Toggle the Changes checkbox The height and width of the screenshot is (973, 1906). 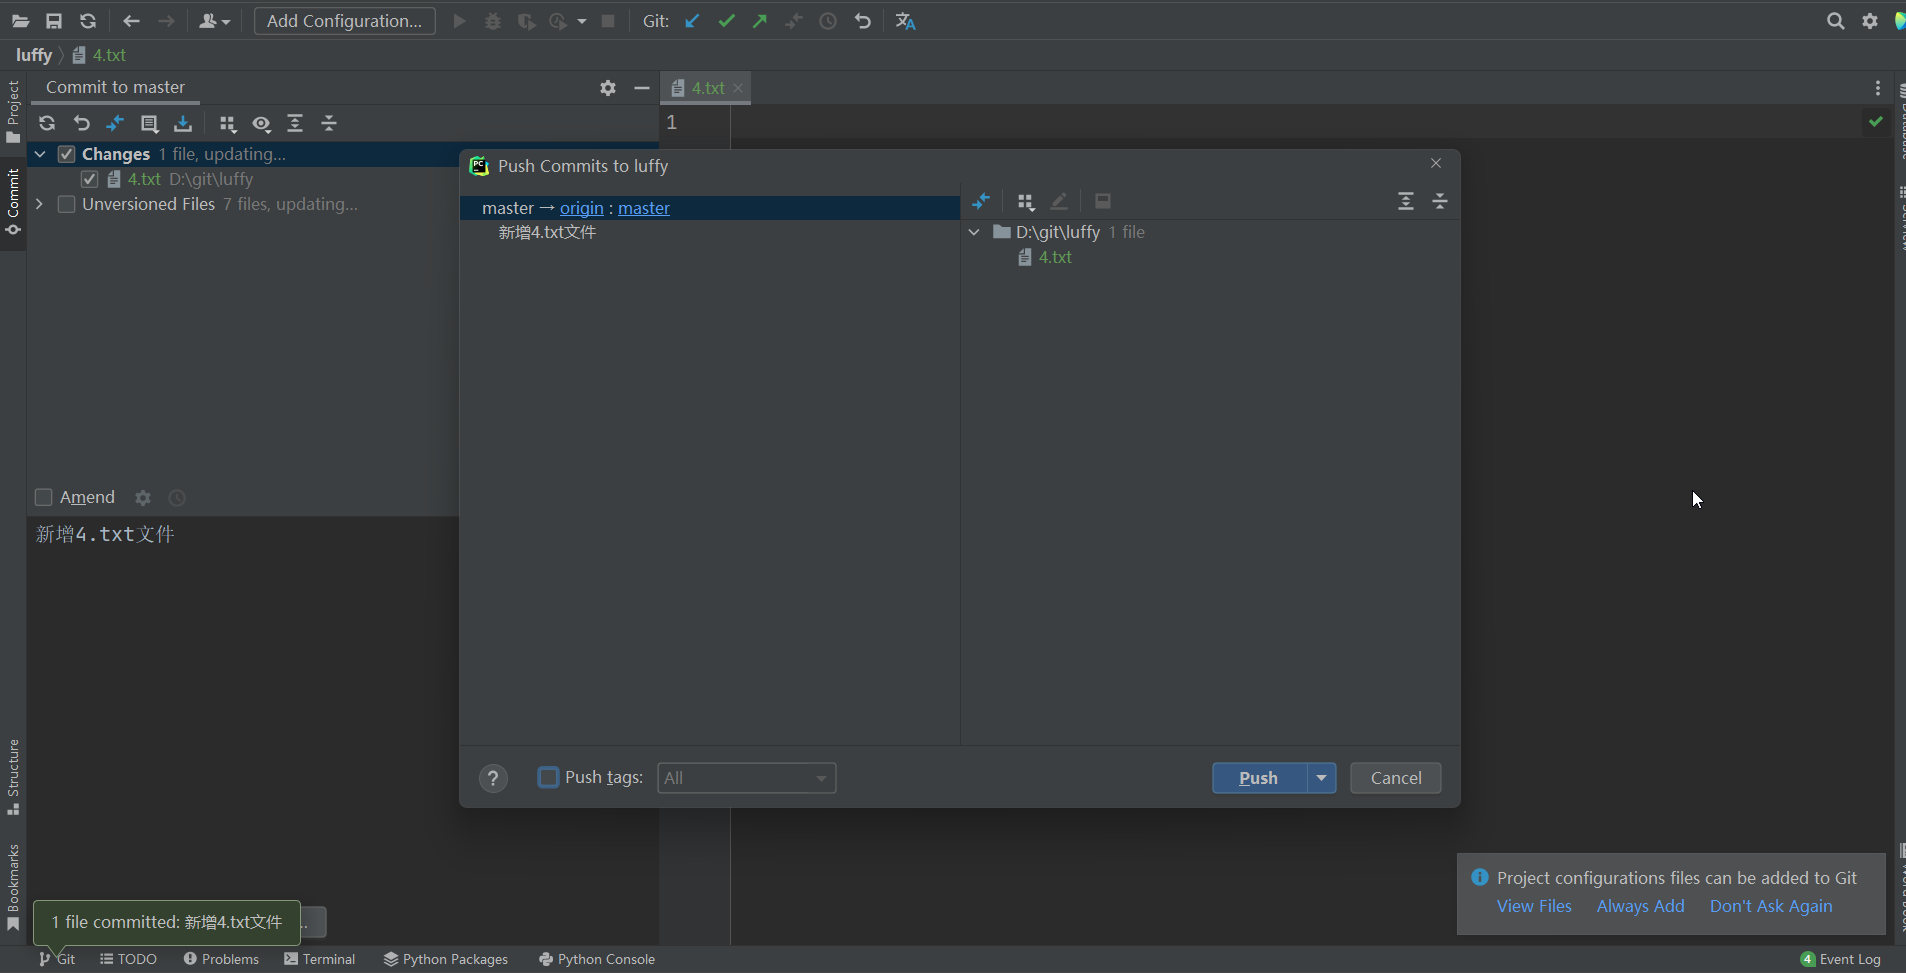(x=67, y=154)
